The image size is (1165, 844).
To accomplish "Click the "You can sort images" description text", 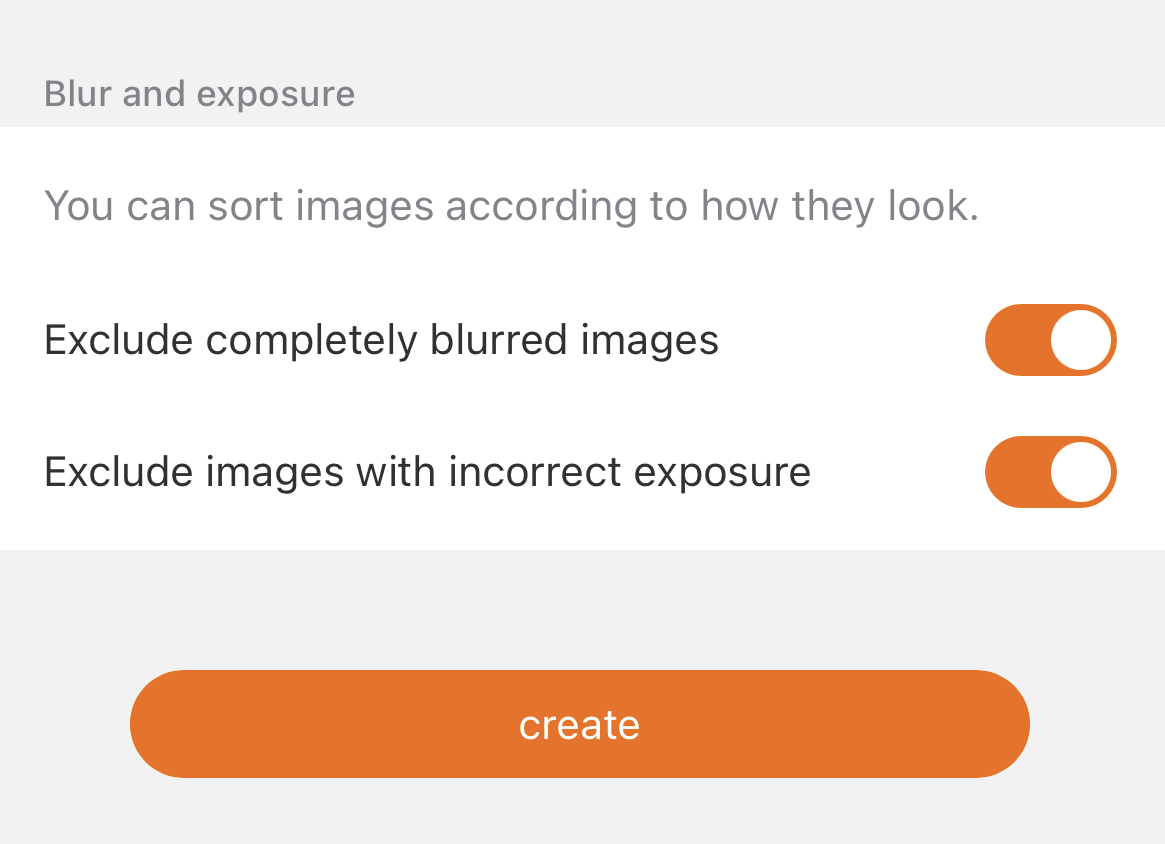I will click(510, 206).
